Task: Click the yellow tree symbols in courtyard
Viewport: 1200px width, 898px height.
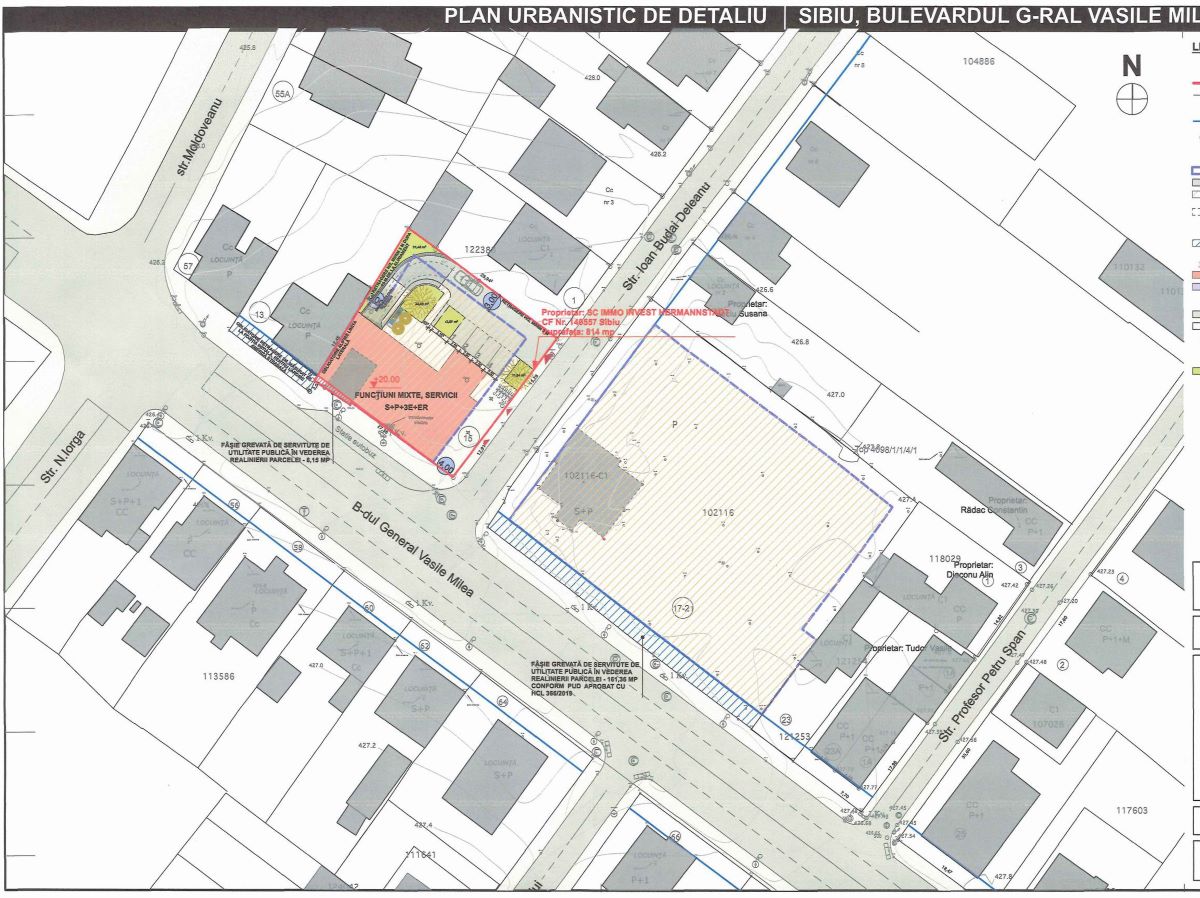Action: click(x=400, y=321)
